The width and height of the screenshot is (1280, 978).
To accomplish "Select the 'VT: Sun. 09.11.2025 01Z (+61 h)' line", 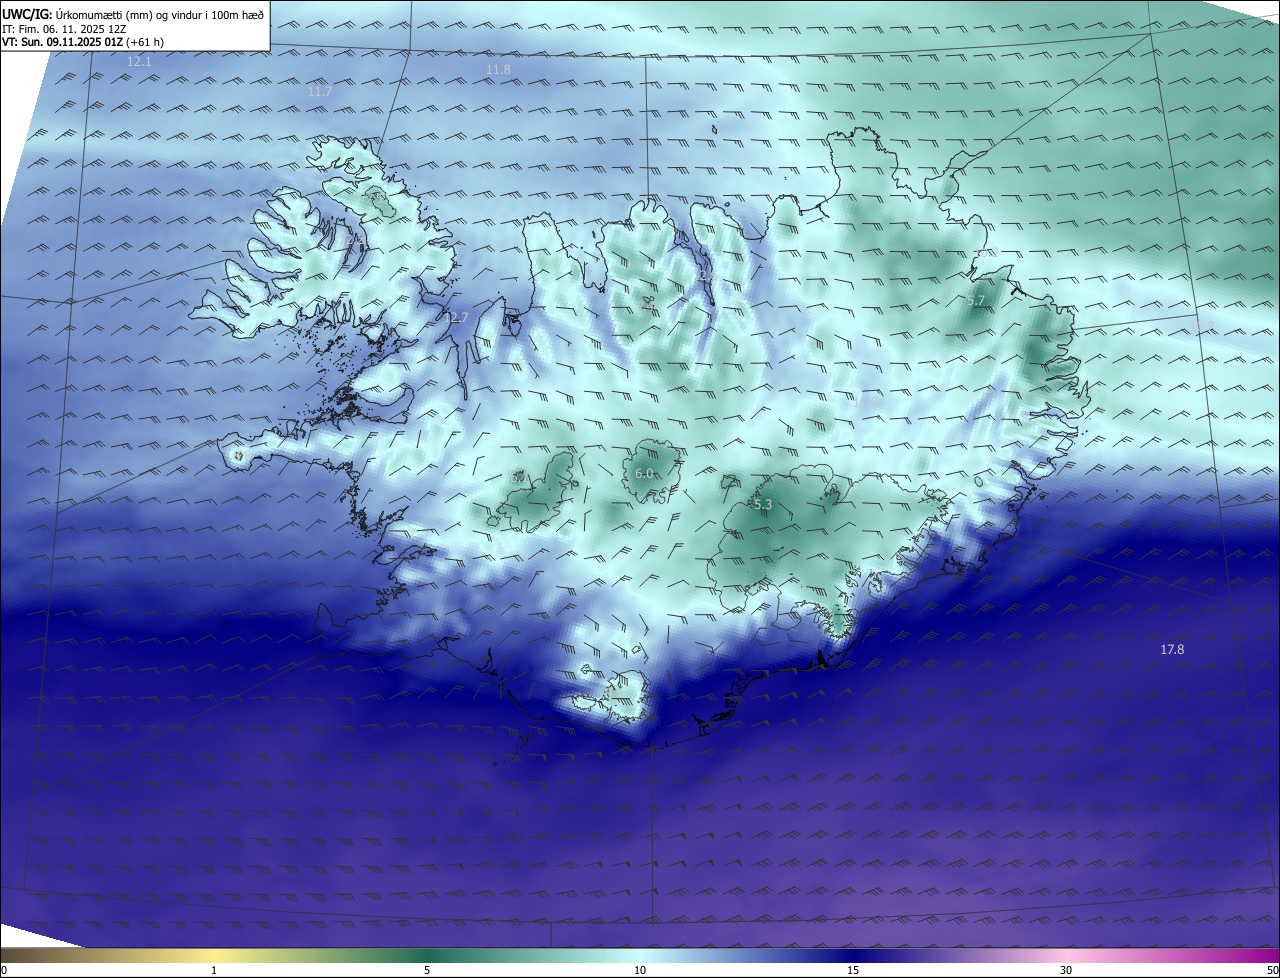I will coord(83,42).
